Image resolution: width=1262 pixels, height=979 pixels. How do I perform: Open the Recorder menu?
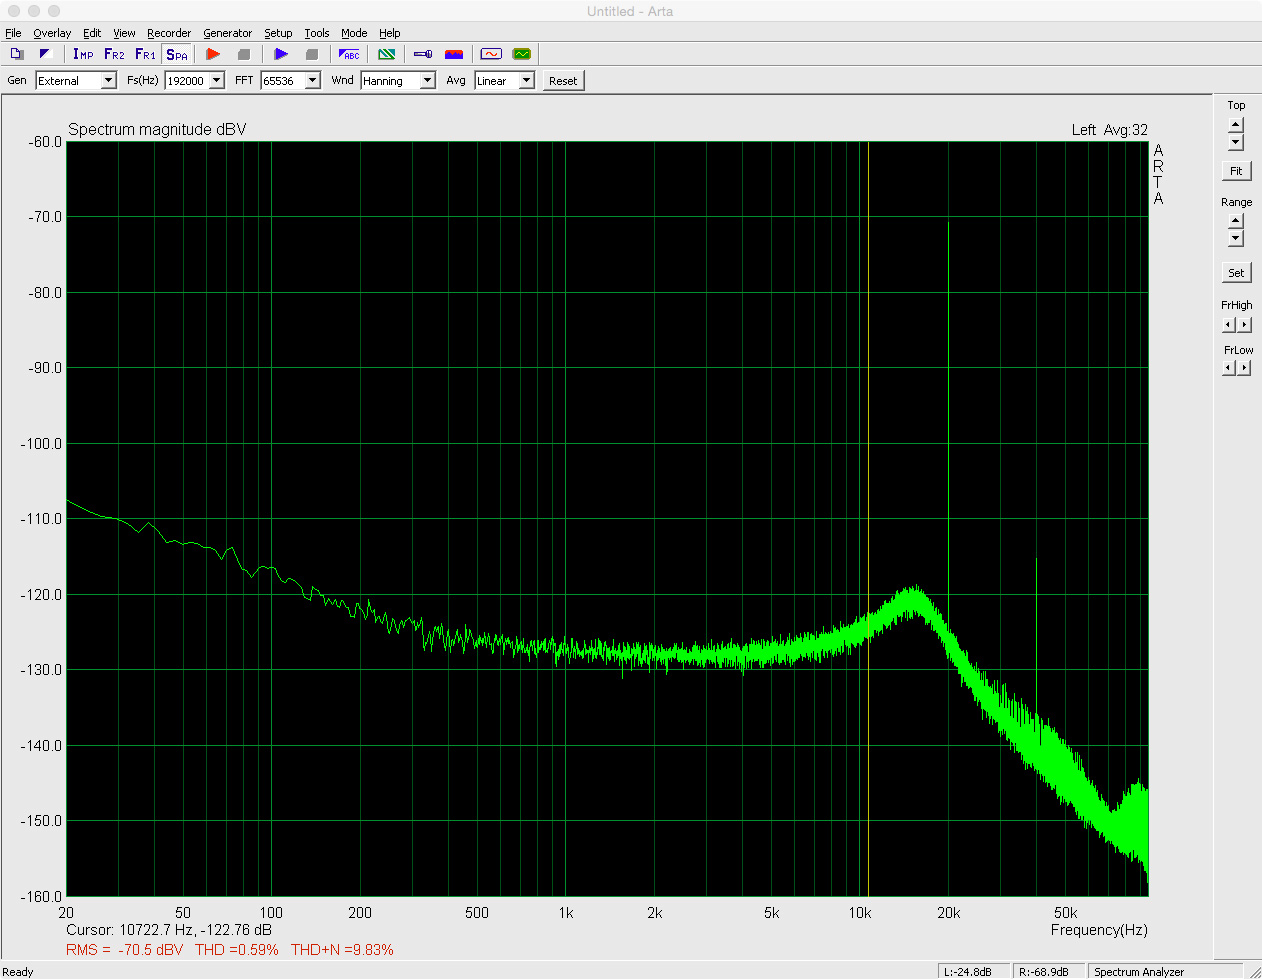(169, 33)
